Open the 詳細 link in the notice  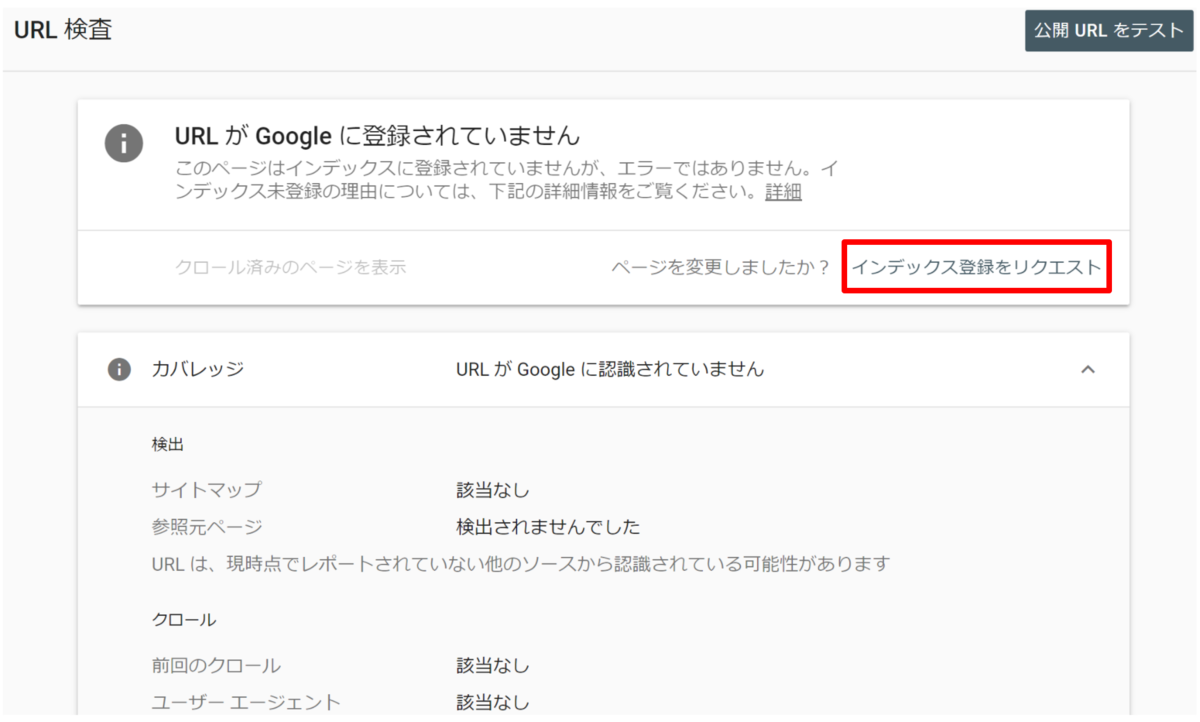pos(783,192)
